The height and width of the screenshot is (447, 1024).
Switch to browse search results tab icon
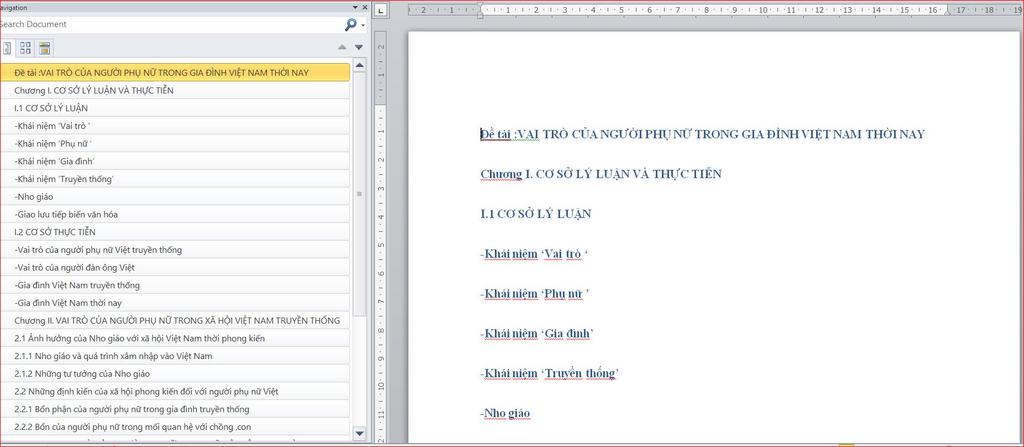coord(44,48)
